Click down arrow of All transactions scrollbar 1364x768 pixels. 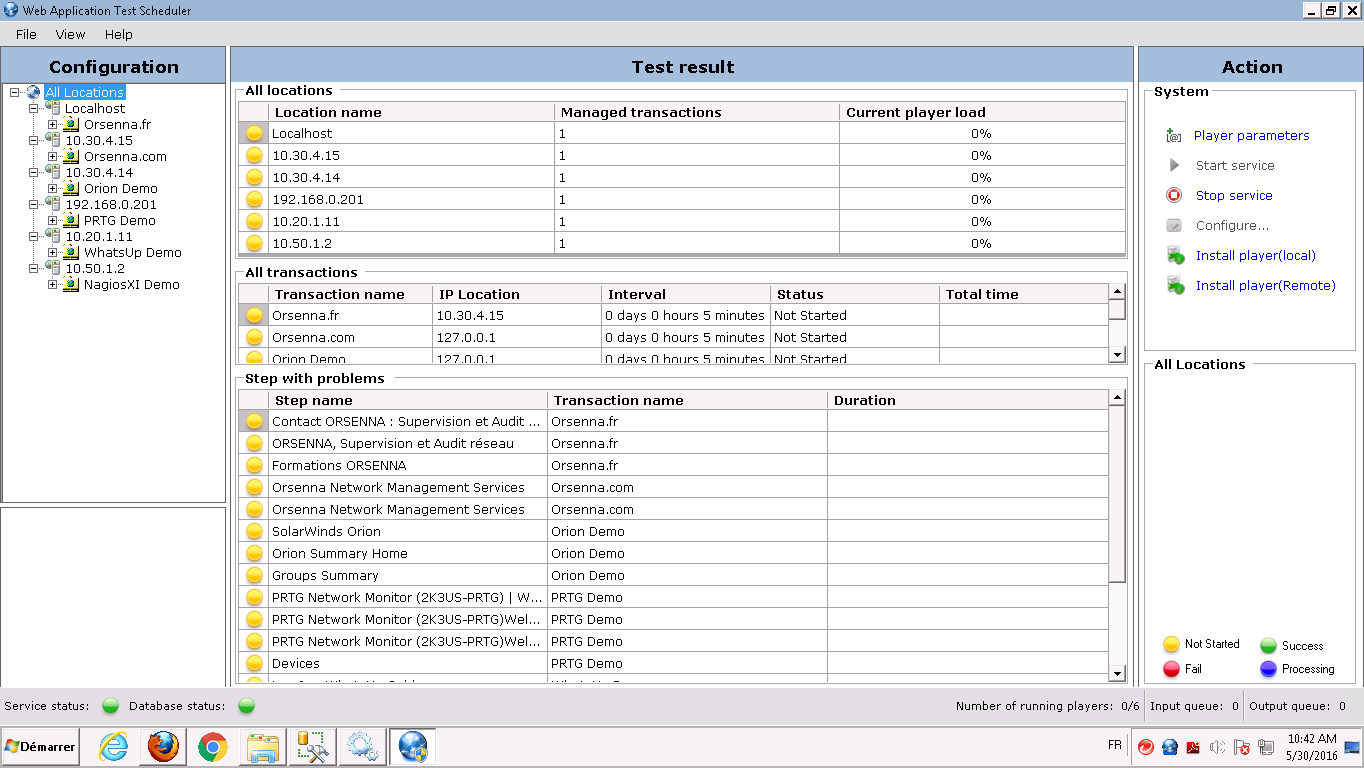pos(1117,354)
